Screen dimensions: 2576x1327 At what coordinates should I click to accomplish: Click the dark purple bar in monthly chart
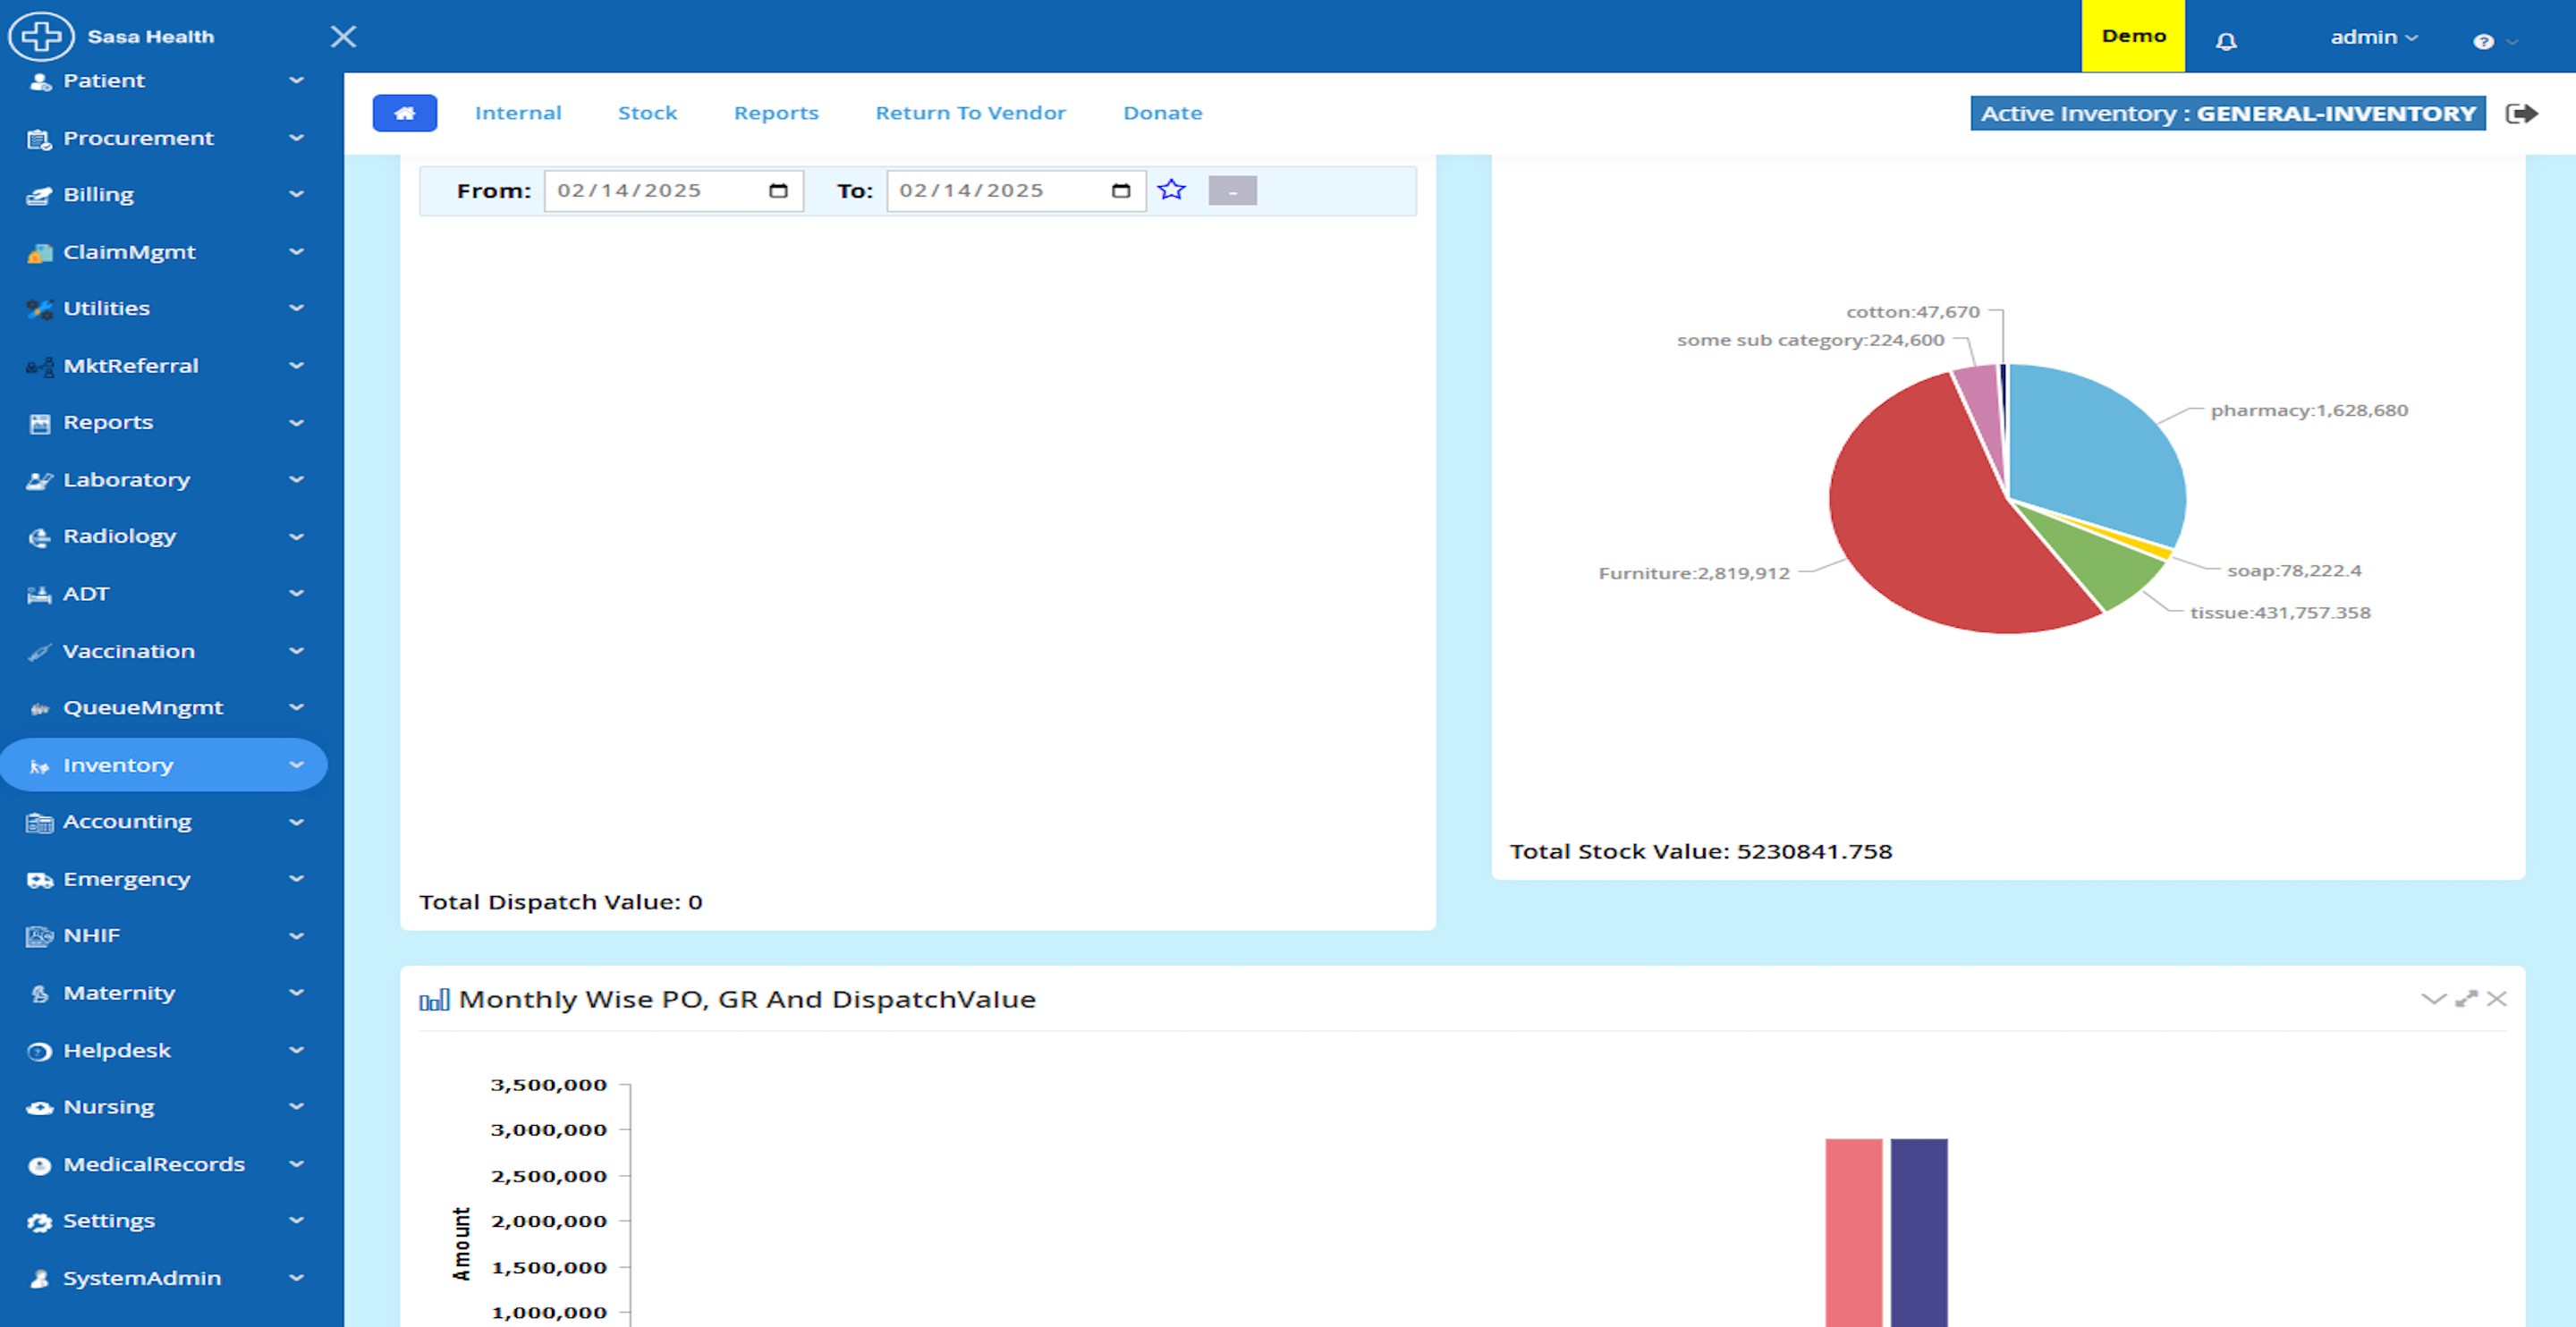(1919, 1232)
